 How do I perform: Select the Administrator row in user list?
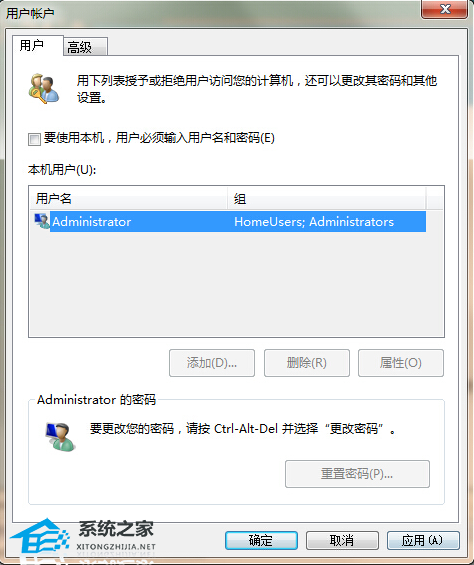pos(230,221)
